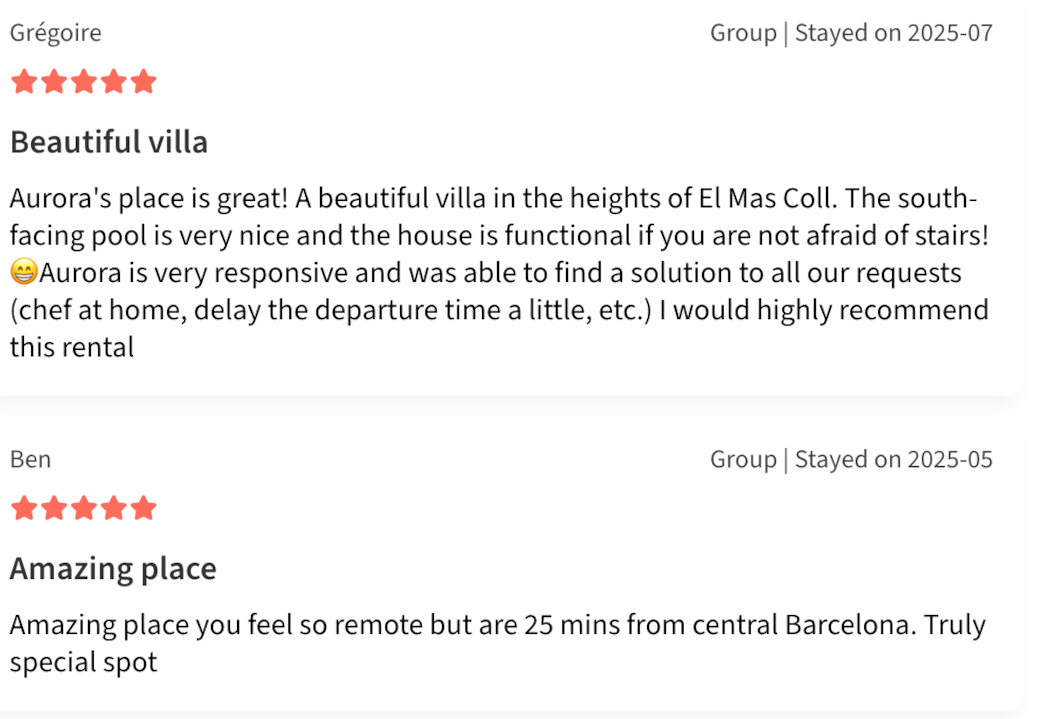Select reviewer name Grégoire
The image size is (1040, 719).
[56, 33]
